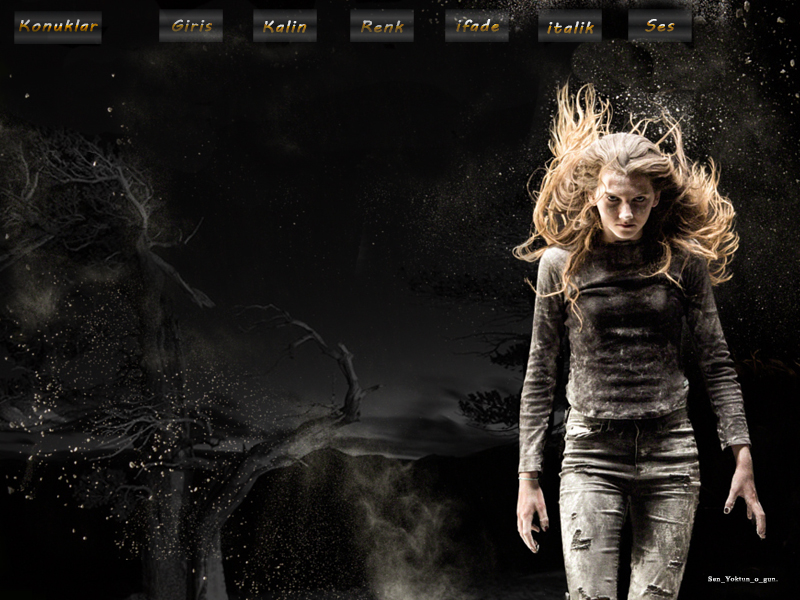Click the rising mist near the ground
The width and height of the screenshot is (800, 600).
point(400,520)
